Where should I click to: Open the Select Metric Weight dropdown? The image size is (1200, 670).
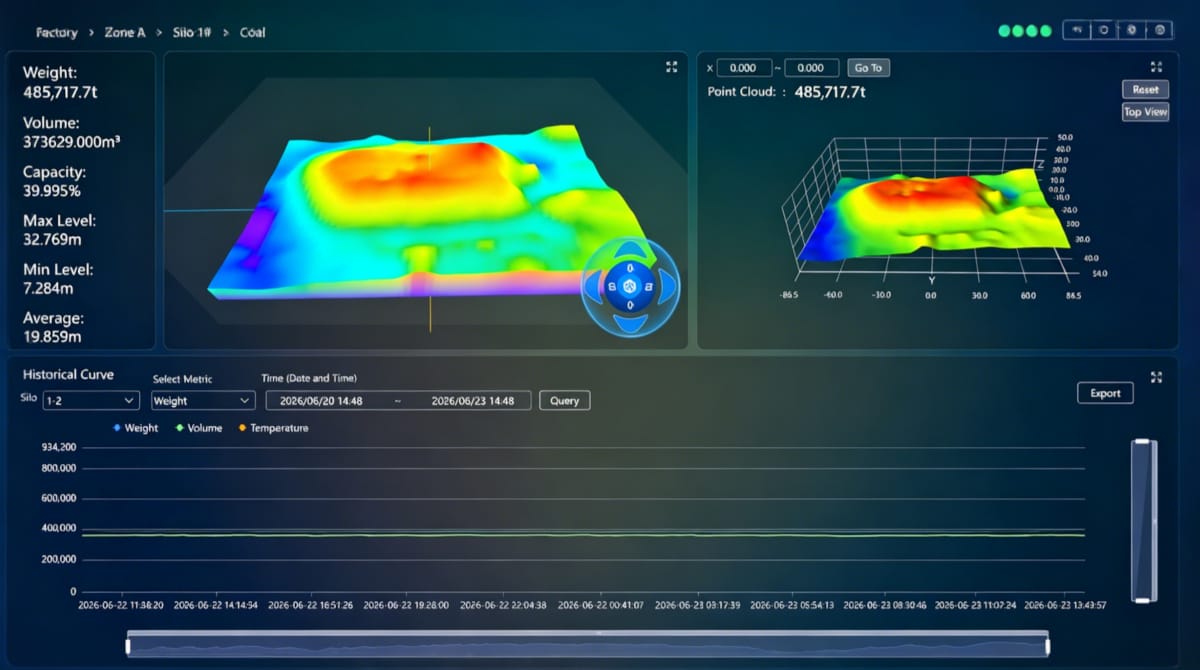click(203, 400)
